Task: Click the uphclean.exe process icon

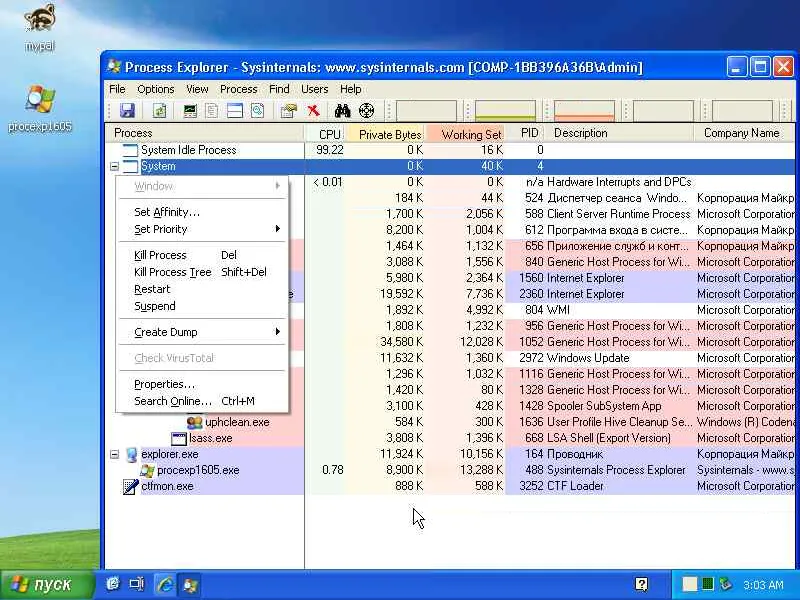Action: click(194, 422)
